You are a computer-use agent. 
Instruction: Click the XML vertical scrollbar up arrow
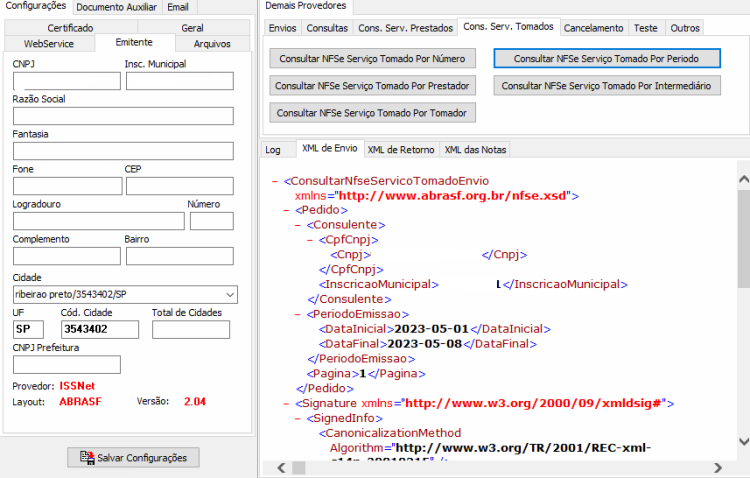coord(744,179)
